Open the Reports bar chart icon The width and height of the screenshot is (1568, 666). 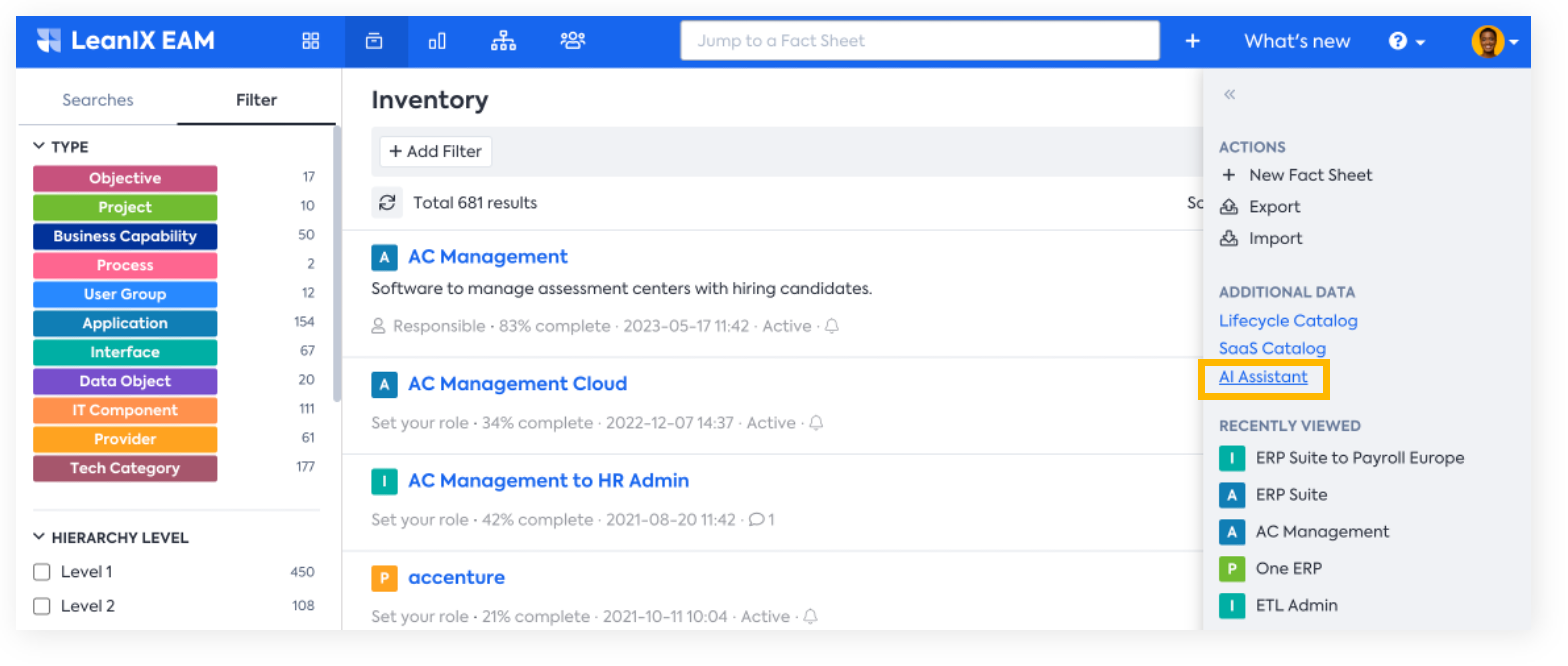[x=437, y=41]
